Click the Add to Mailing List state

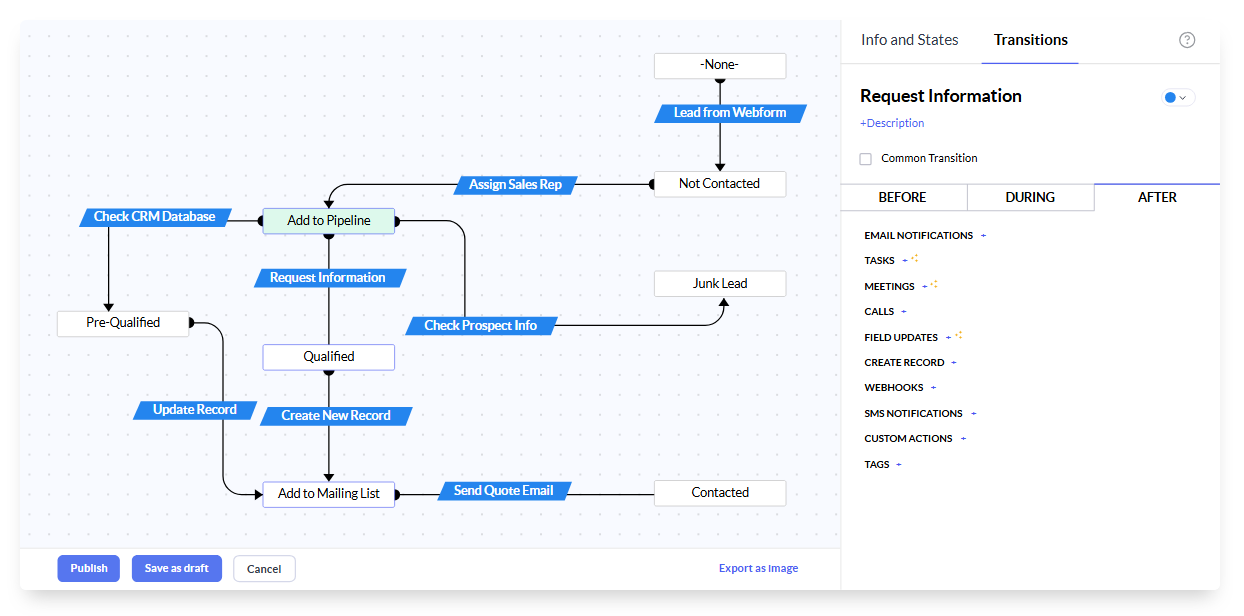coord(329,494)
